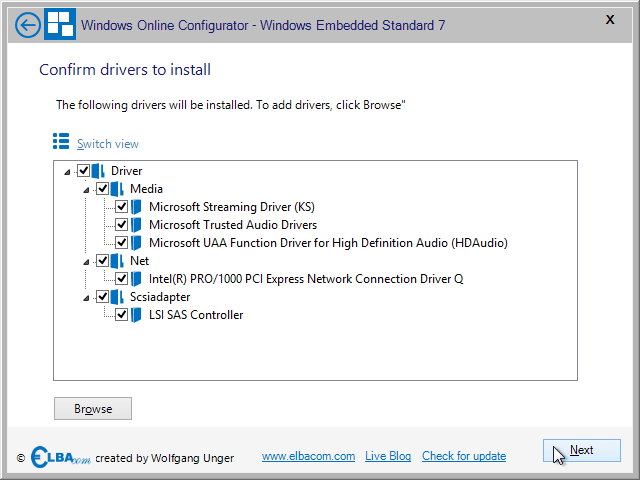Image resolution: width=640 pixels, height=480 pixels.
Task: Collapse the Net tree branch
Action: (x=86, y=262)
